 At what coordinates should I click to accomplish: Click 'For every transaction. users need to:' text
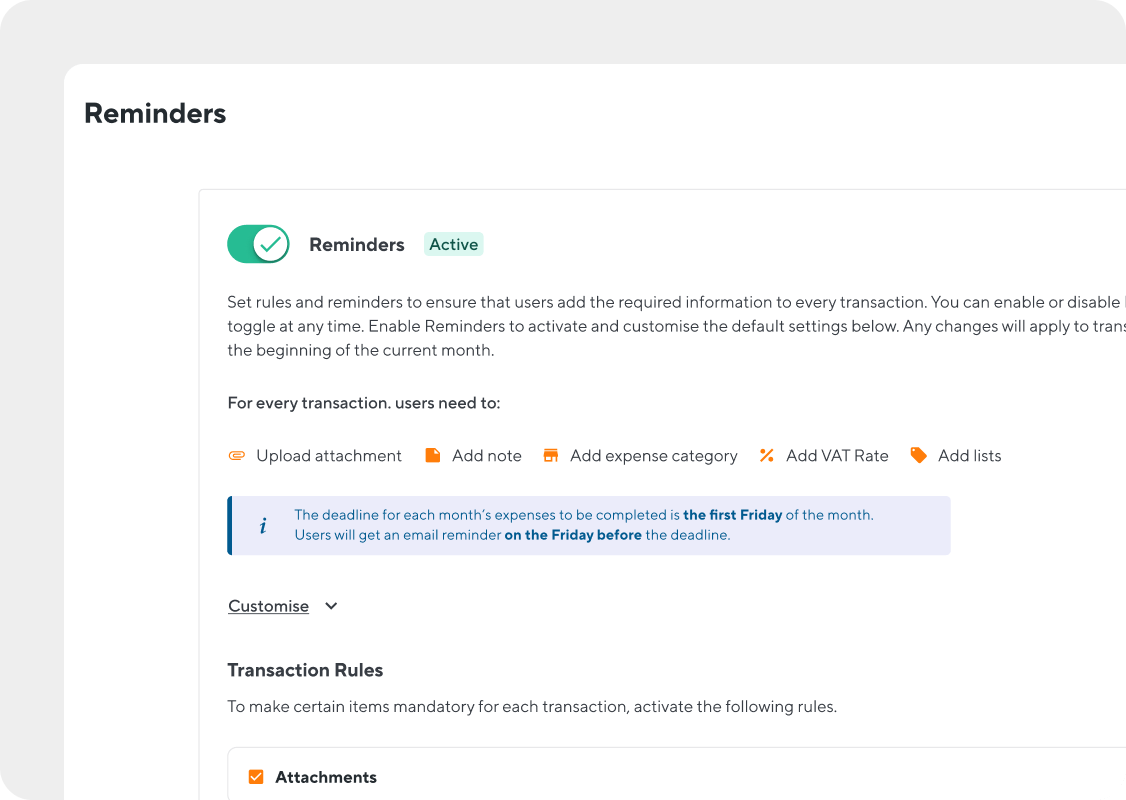click(364, 403)
